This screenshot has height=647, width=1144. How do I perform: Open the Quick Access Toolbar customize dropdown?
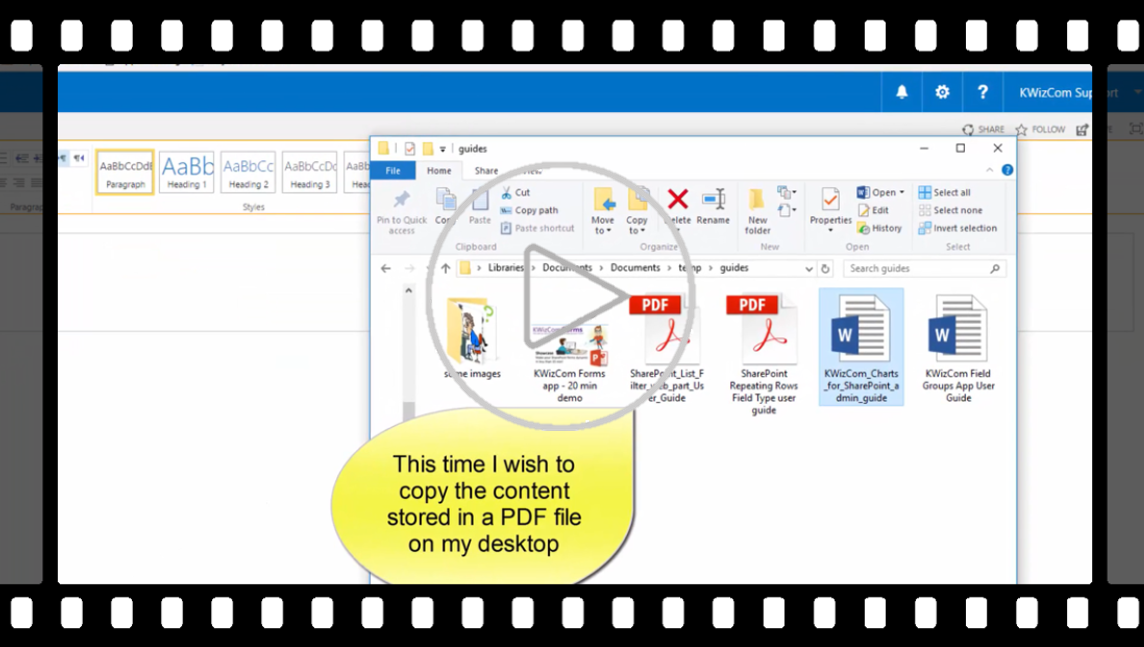[442, 149]
